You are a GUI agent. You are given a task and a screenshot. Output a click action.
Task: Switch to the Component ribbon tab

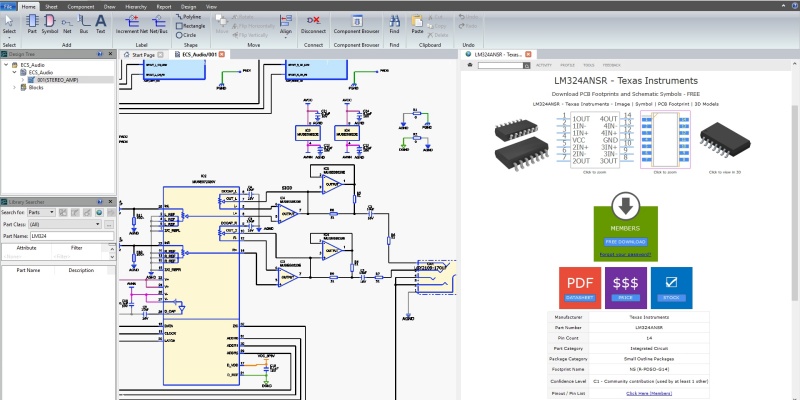(80, 7)
